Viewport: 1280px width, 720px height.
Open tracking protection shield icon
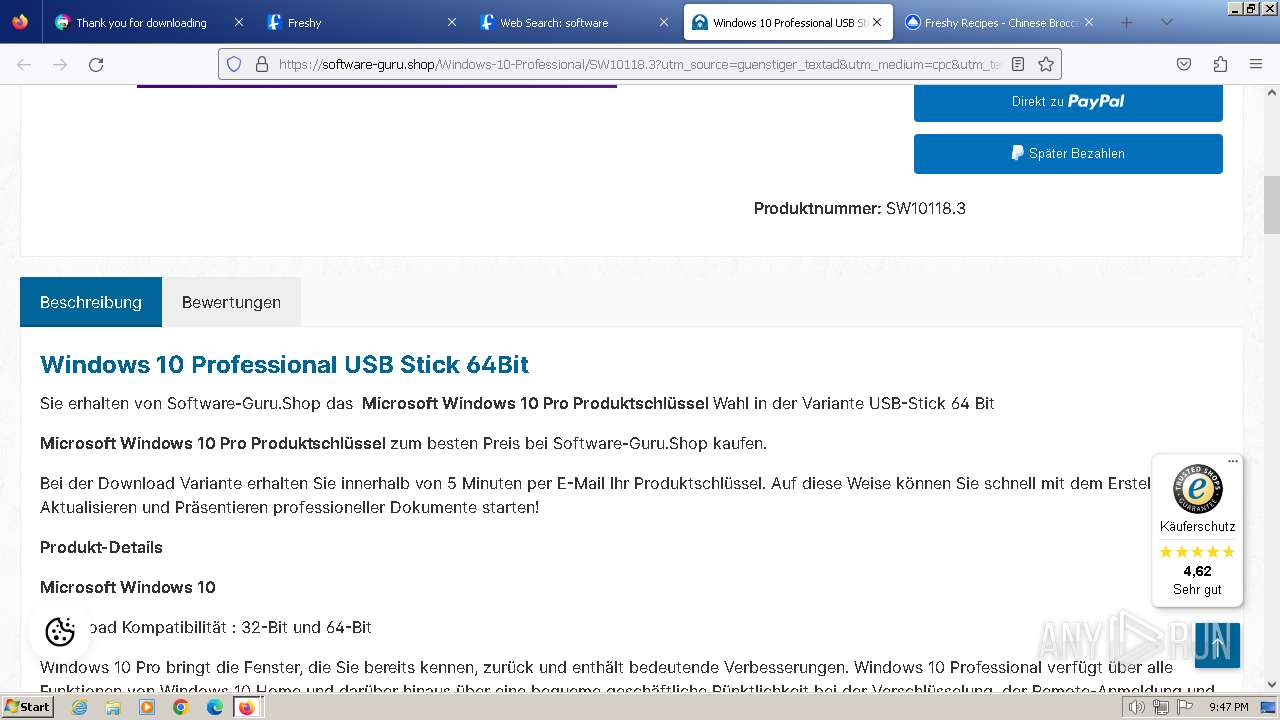[x=234, y=64]
